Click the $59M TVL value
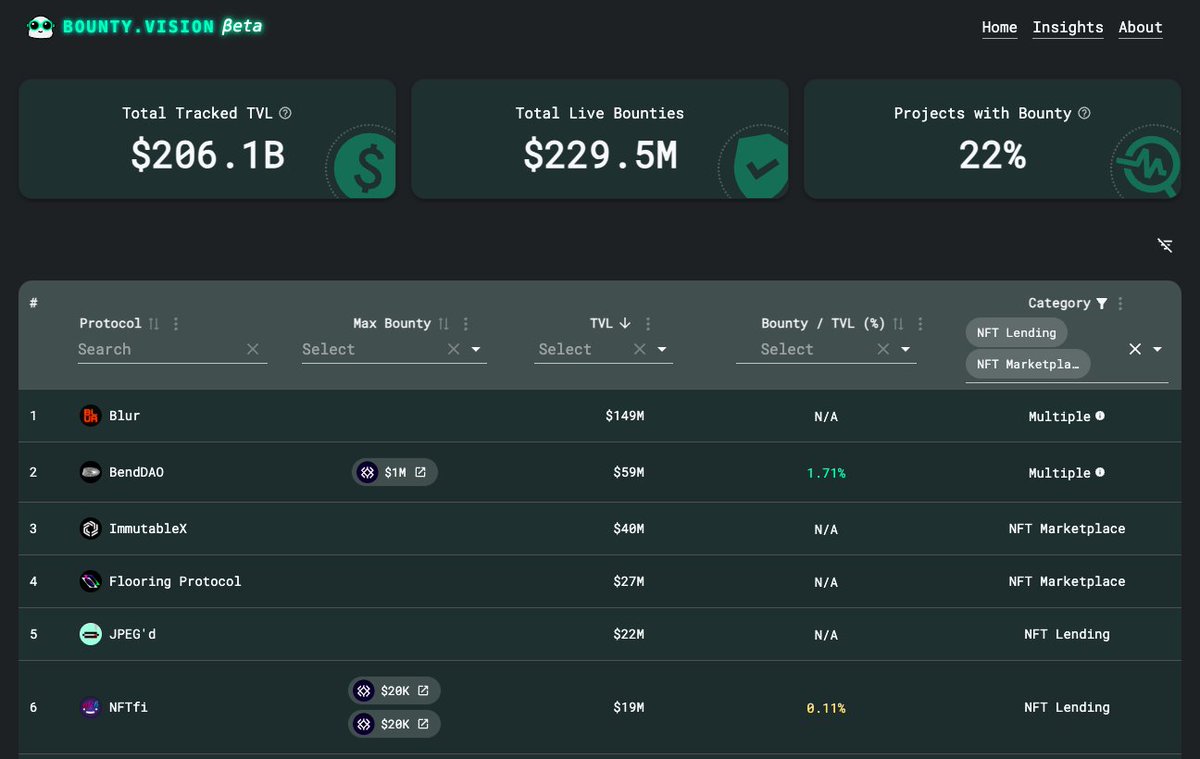Screen dimensions: 1200x759 tap(629, 472)
